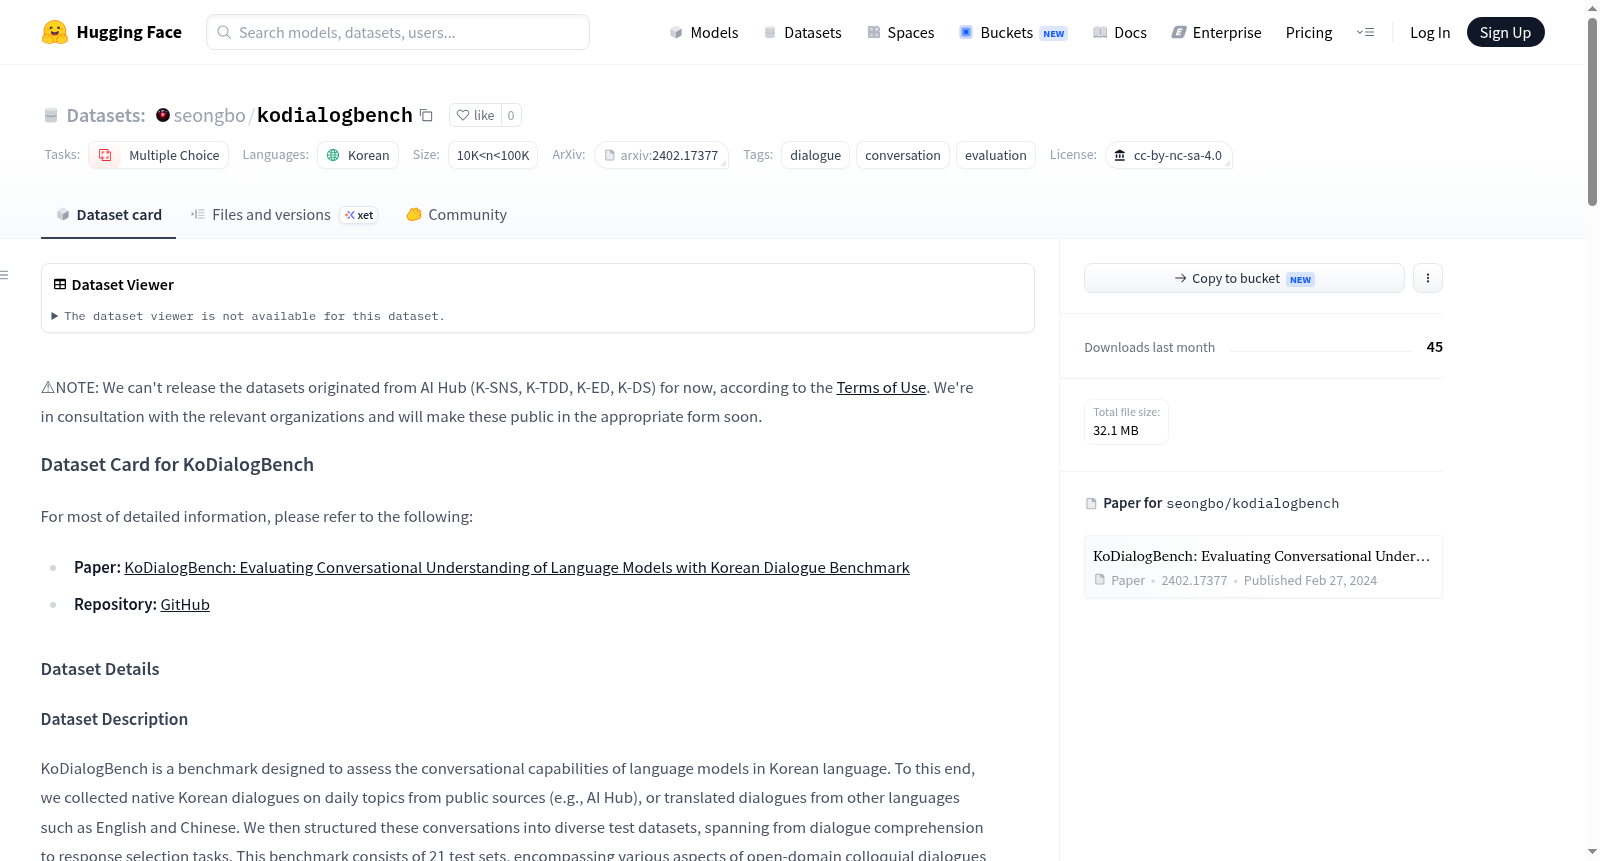Expand the more navigation options dropdown

tap(1365, 32)
